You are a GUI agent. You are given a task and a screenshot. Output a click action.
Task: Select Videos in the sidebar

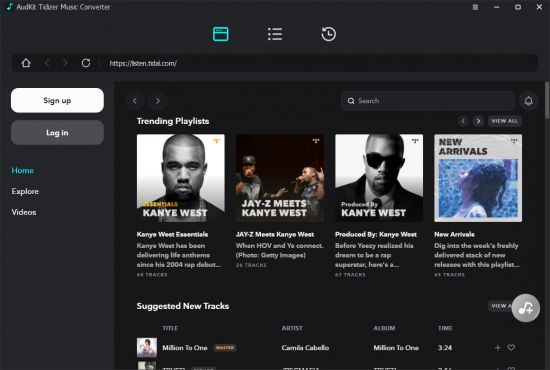pyautogui.click(x=24, y=212)
